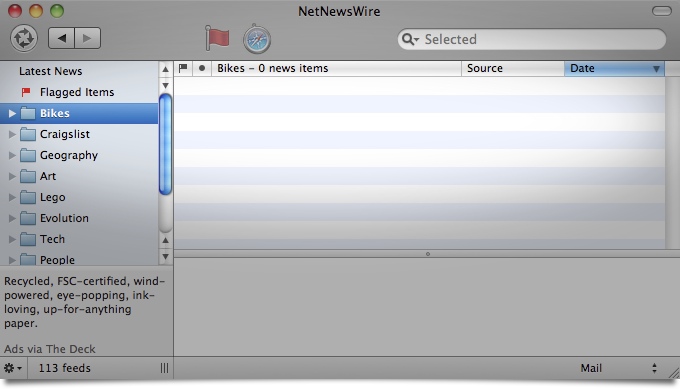Expand the Craigslist folder disclosure triangle
680x389 pixels.
click(12, 134)
